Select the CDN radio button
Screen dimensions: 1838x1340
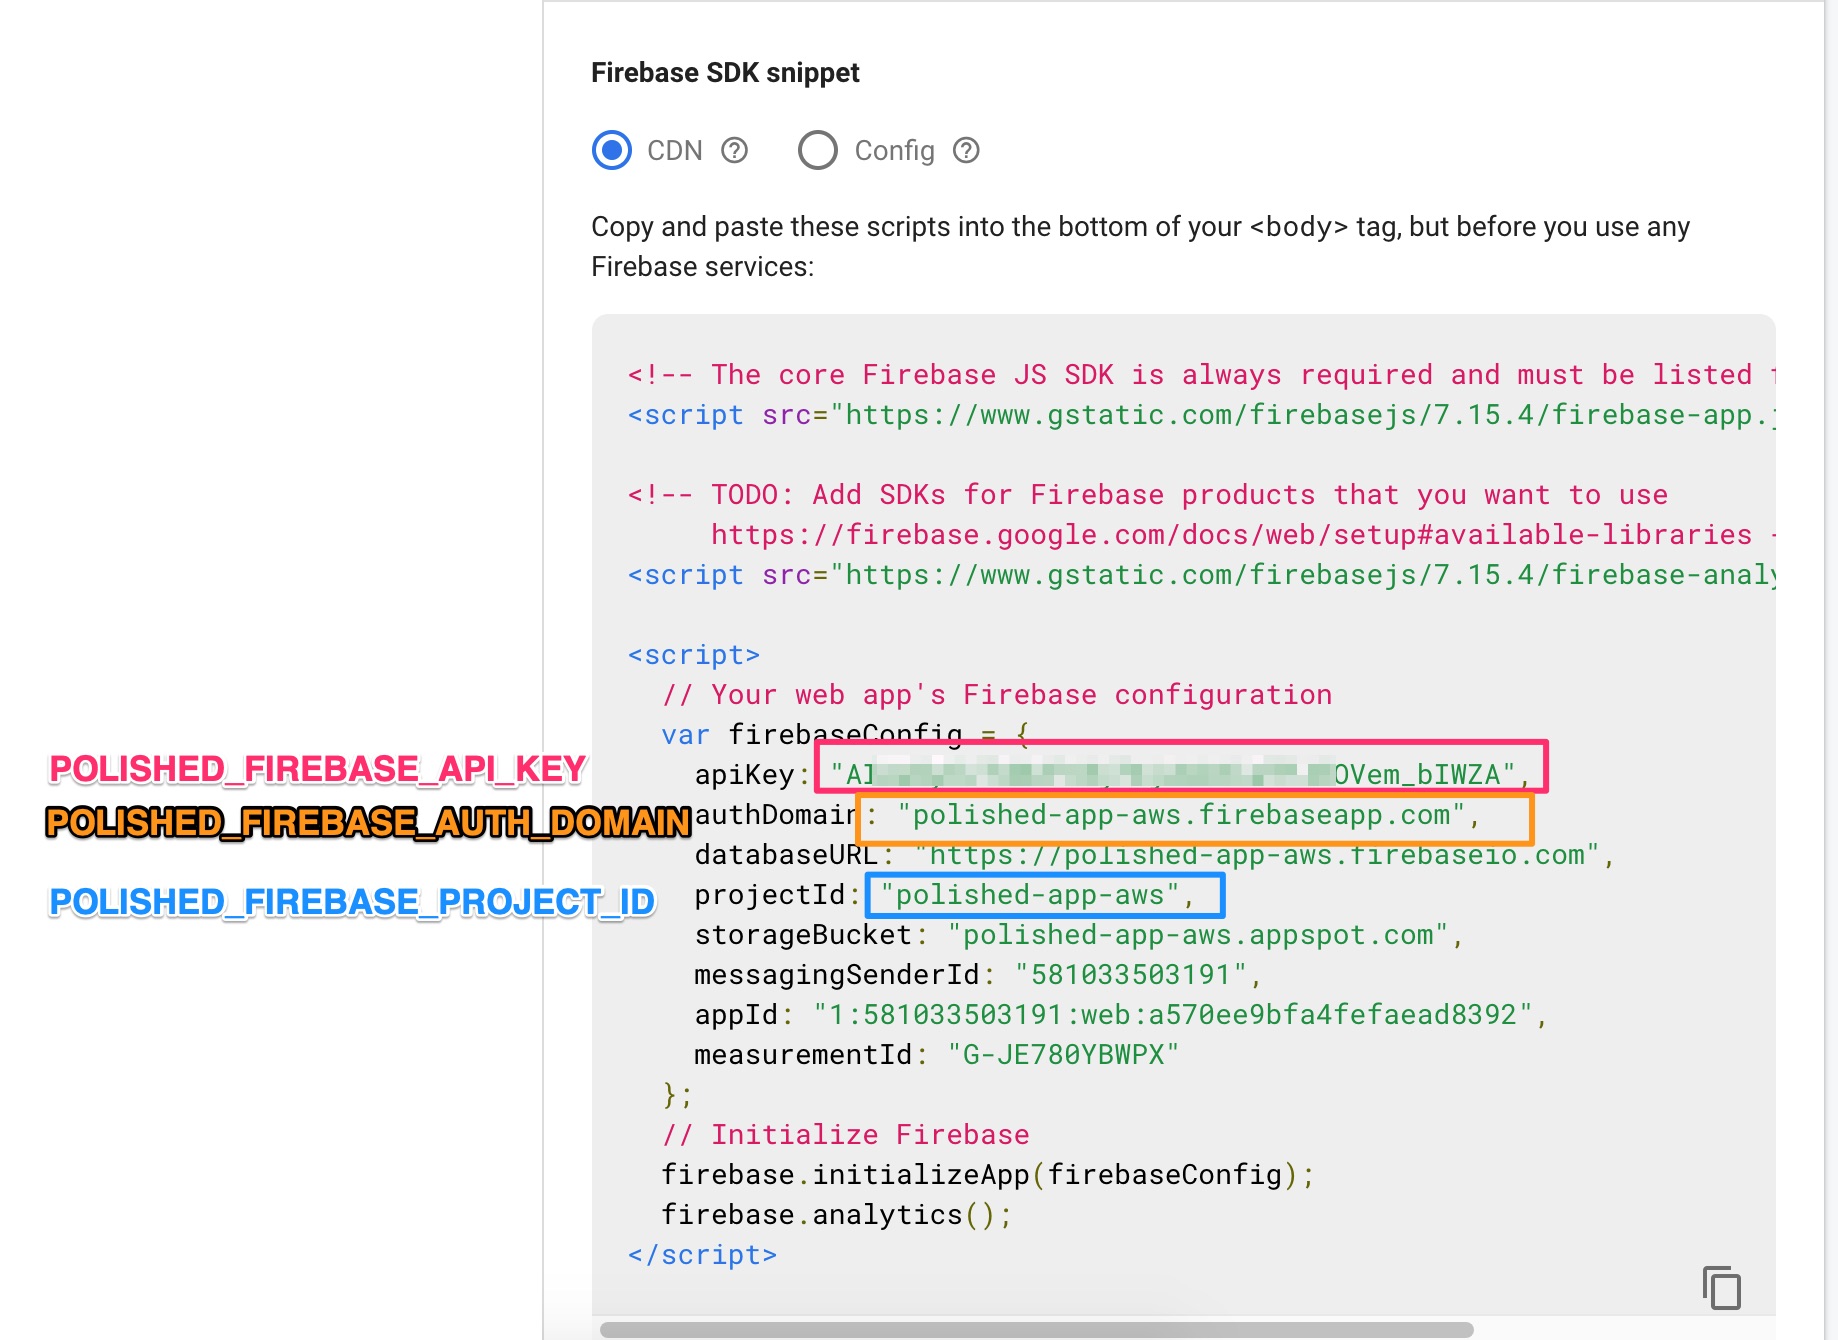pyautogui.click(x=612, y=151)
